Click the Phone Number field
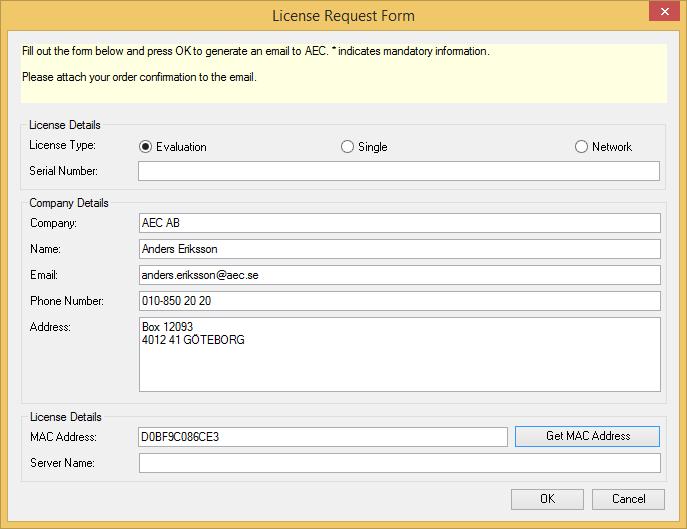687x529 pixels. pos(400,301)
